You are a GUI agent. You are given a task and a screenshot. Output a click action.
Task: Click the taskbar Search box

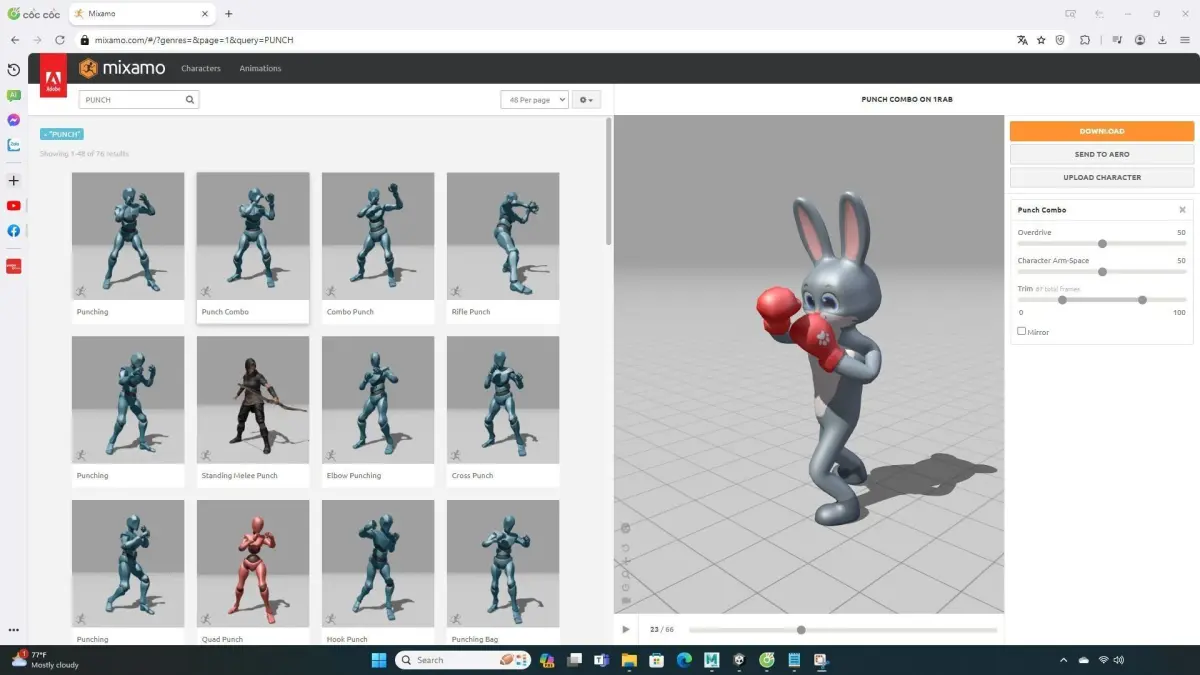click(x=462, y=660)
